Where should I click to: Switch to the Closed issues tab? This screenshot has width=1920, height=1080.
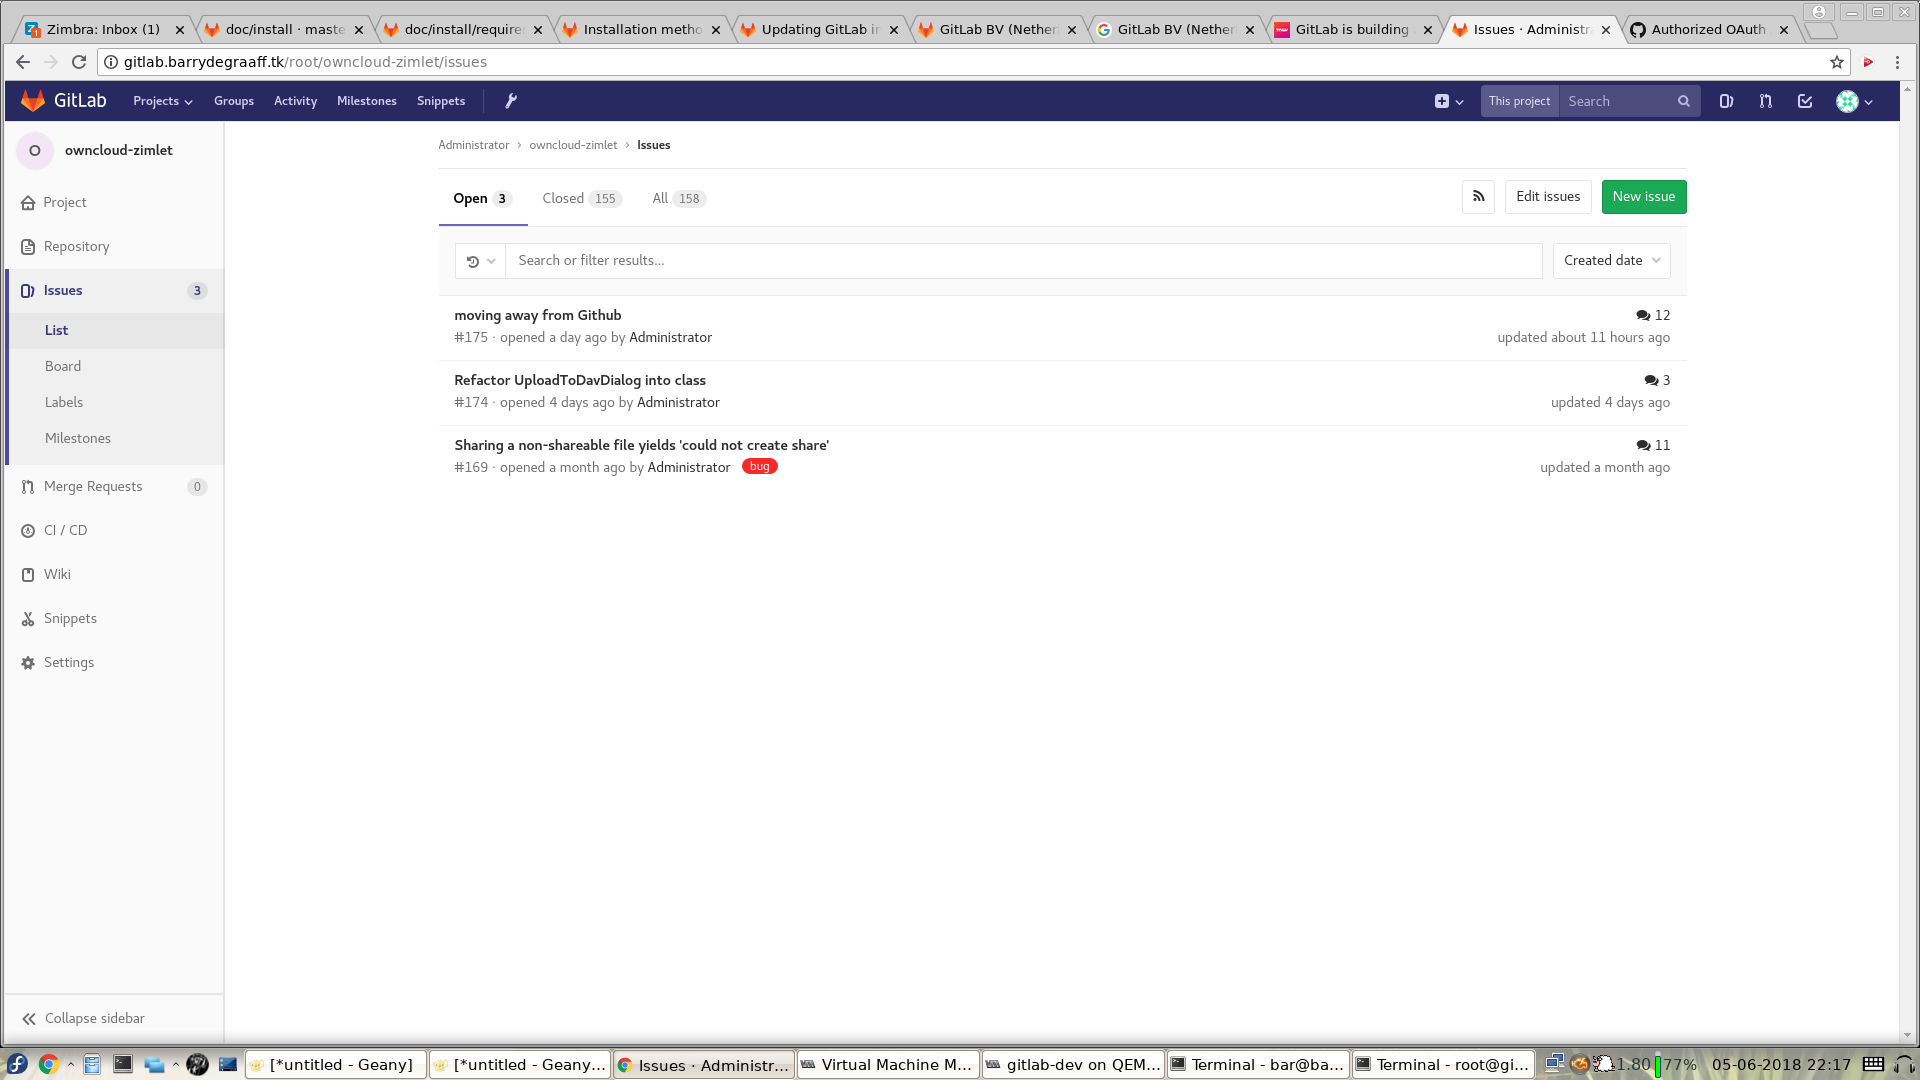[581, 198]
